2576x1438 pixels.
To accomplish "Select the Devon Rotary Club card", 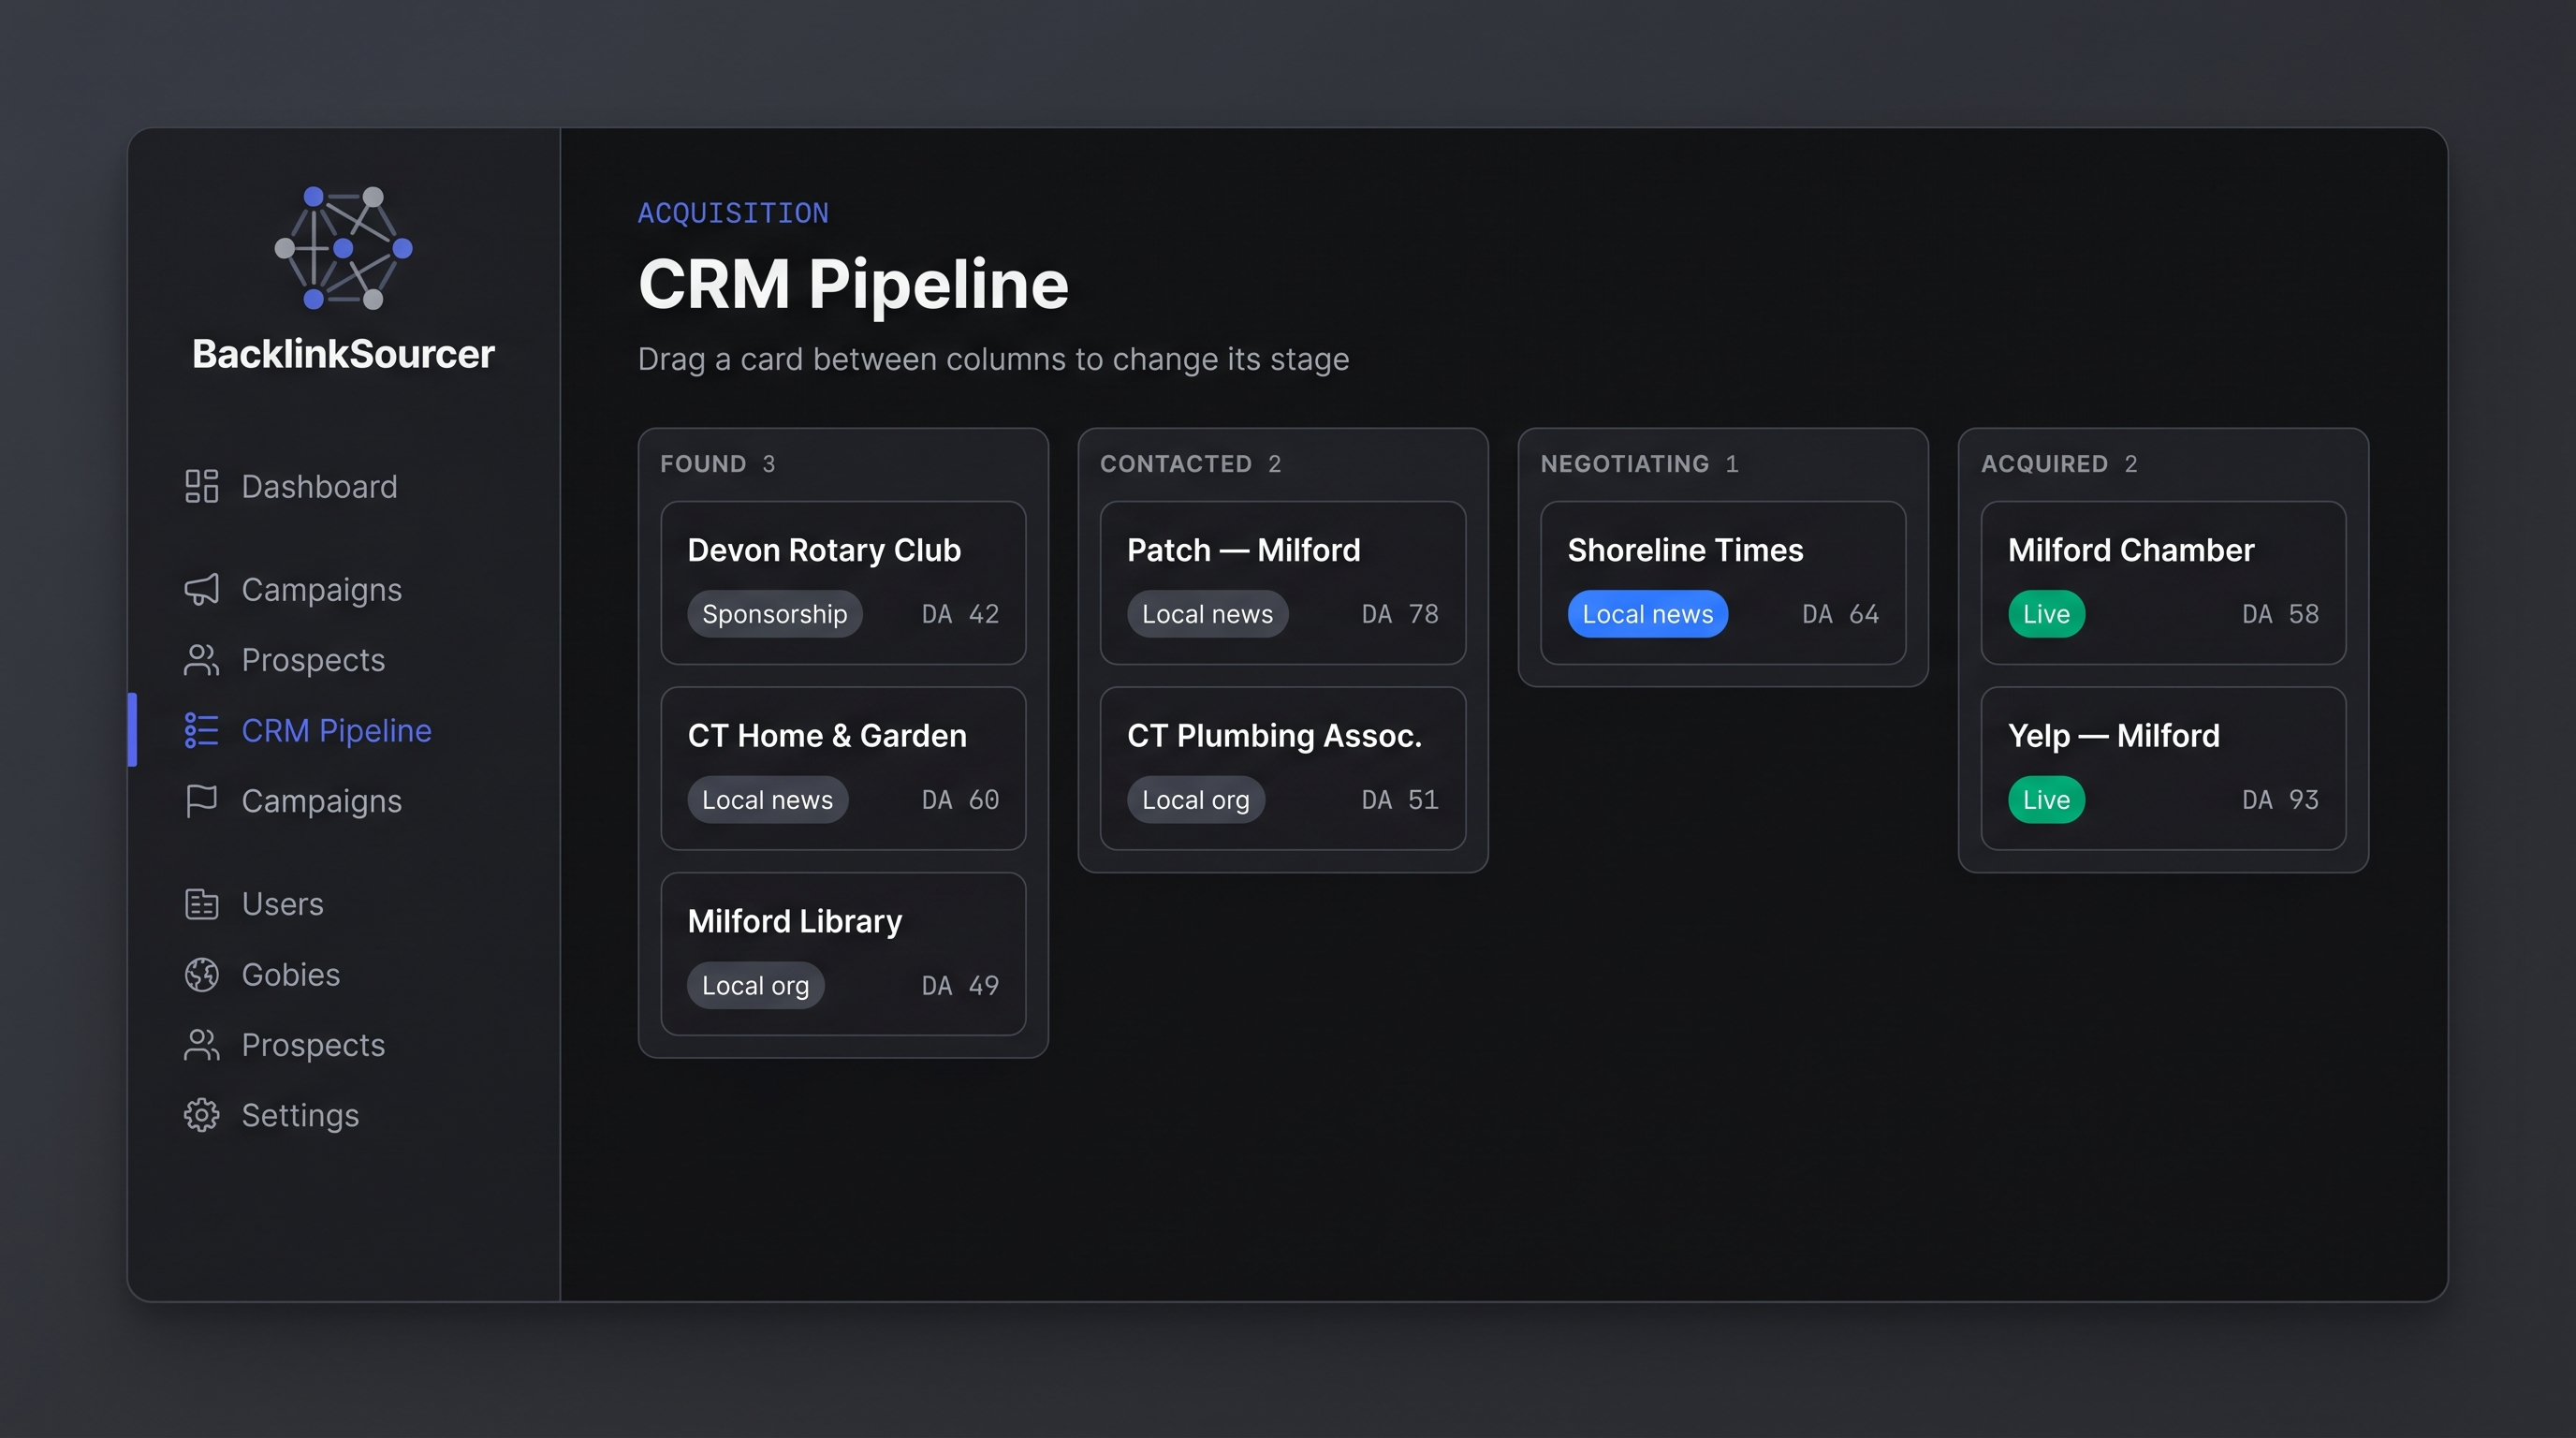I will coord(843,583).
